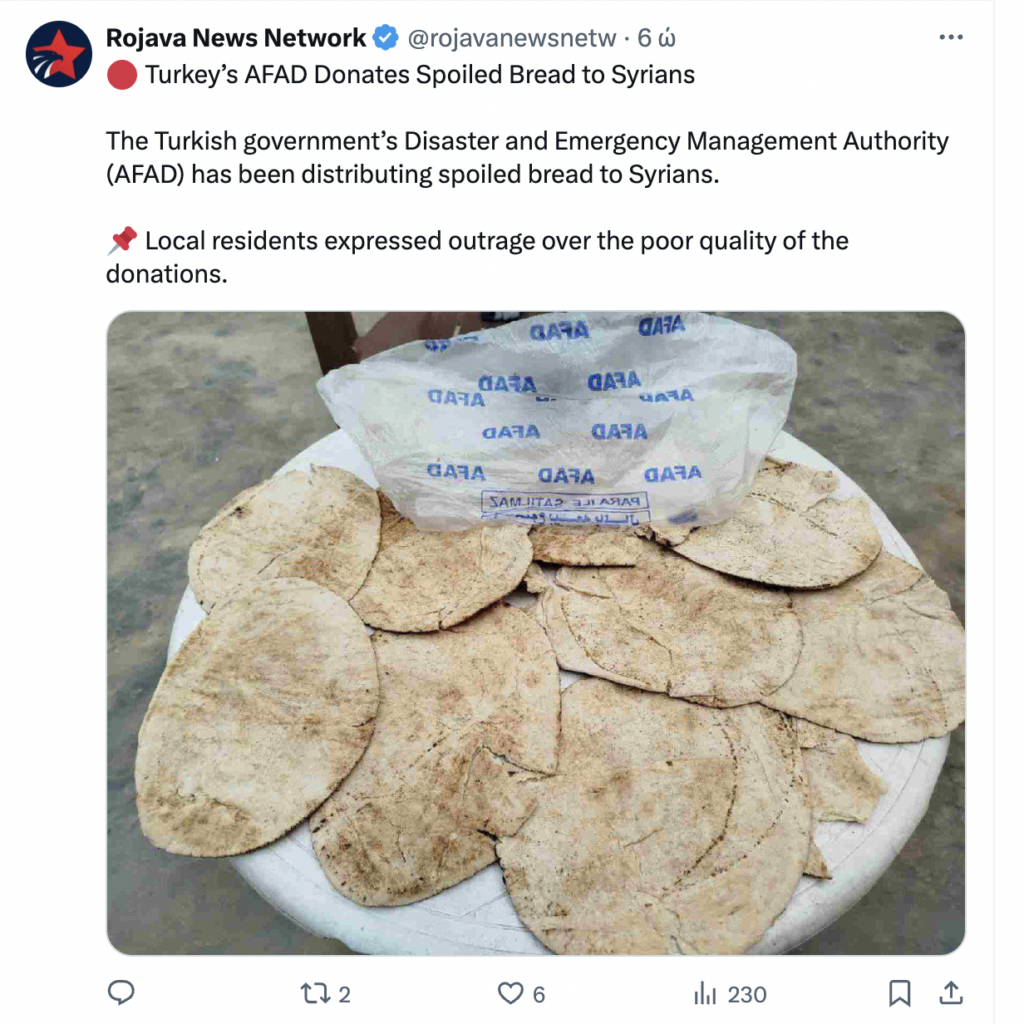Like the tweet with the heart icon
Screen dimensions: 1024x1024
coord(511,993)
